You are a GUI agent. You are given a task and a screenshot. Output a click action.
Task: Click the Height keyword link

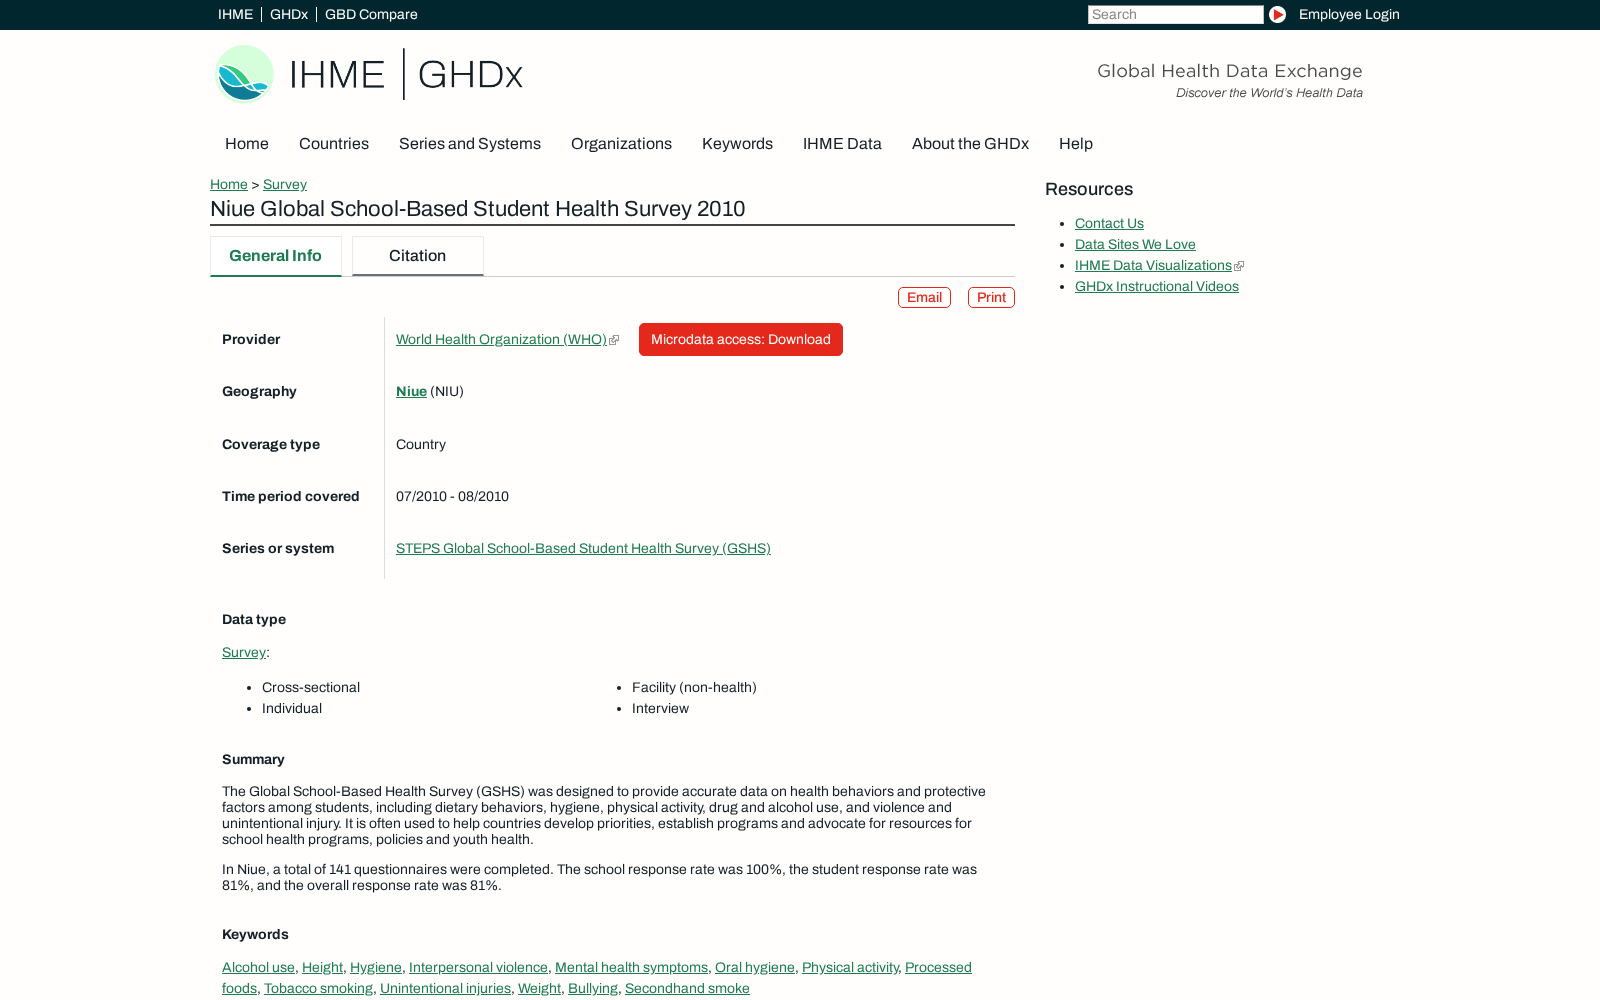coord(322,968)
